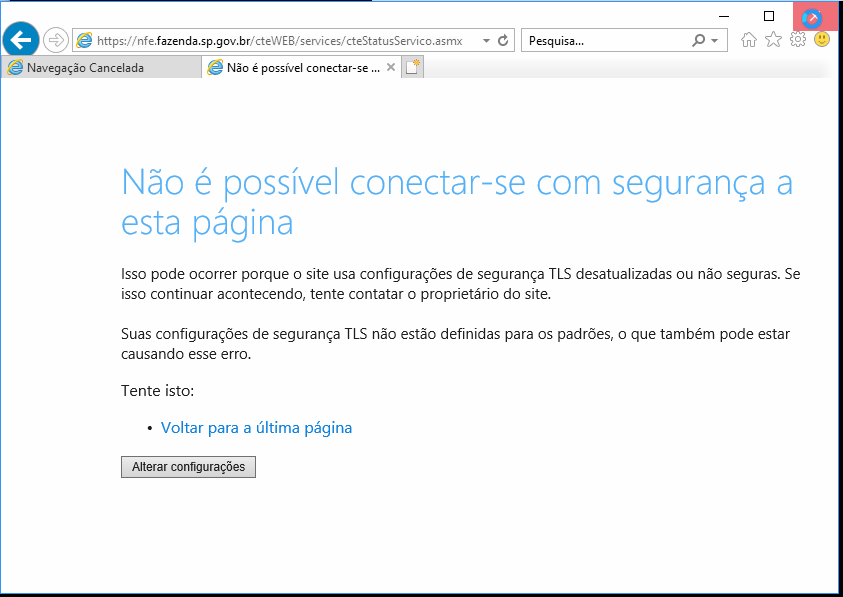
Task: Follow the Voltar para a última página link
Action: click(x=256, y=428)
